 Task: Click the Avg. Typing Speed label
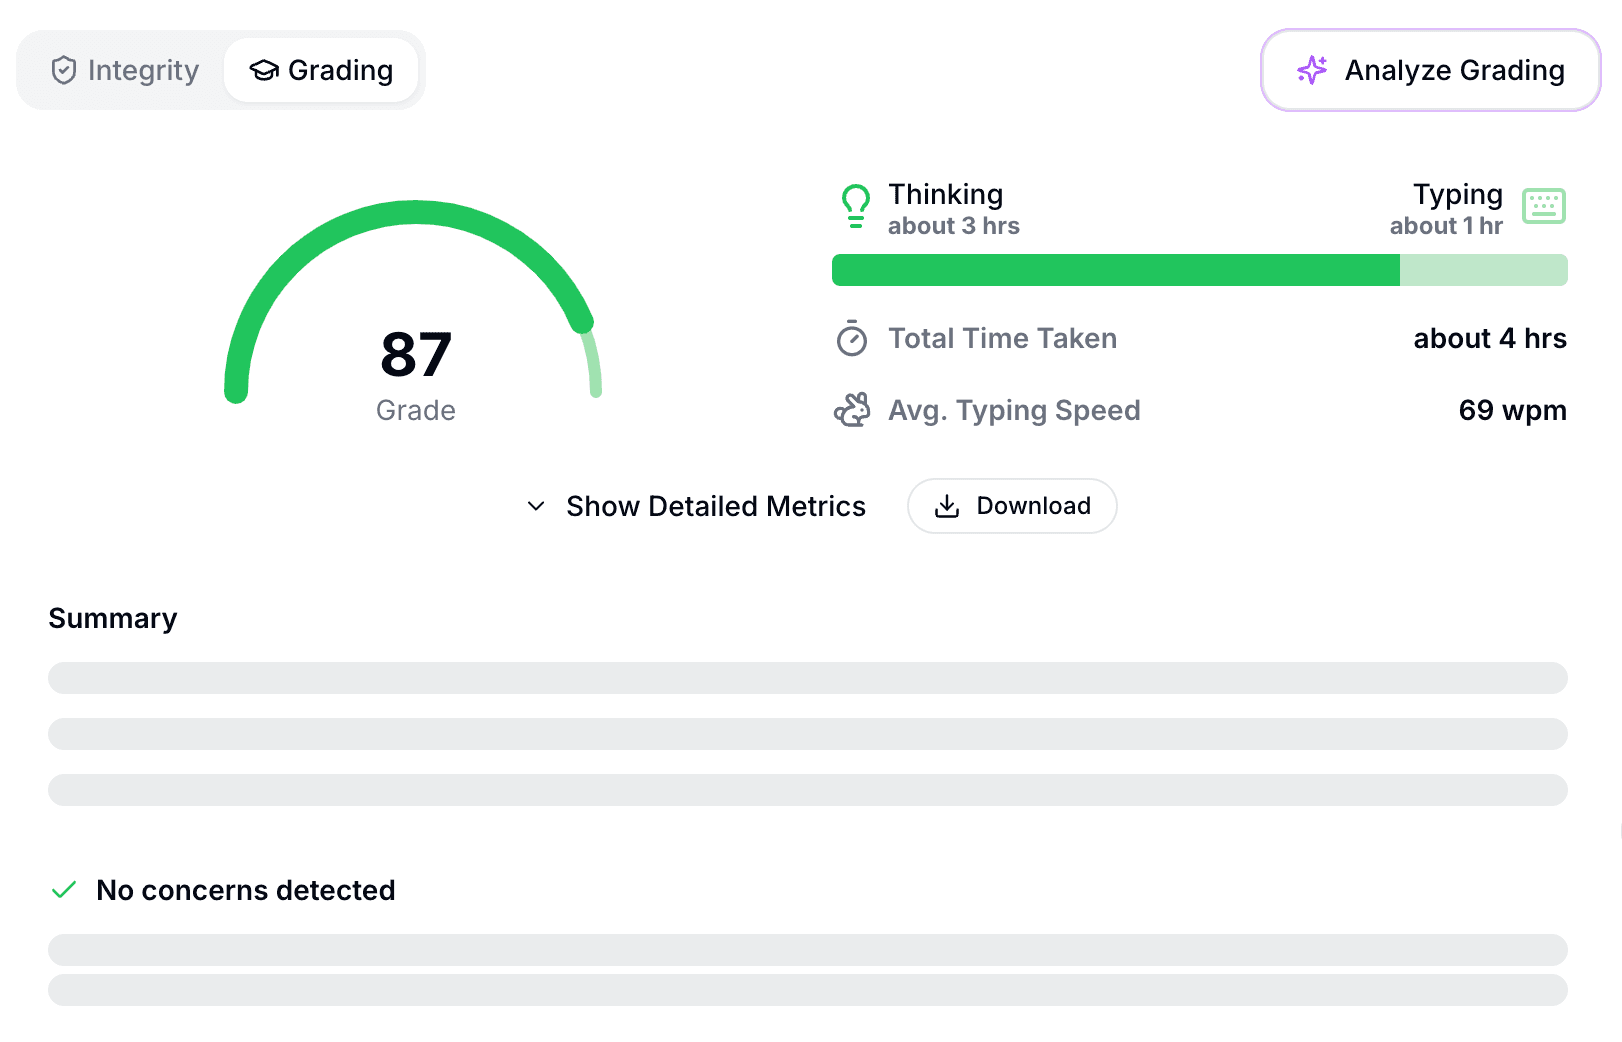pyautogui.click(x=1015, y=410)
